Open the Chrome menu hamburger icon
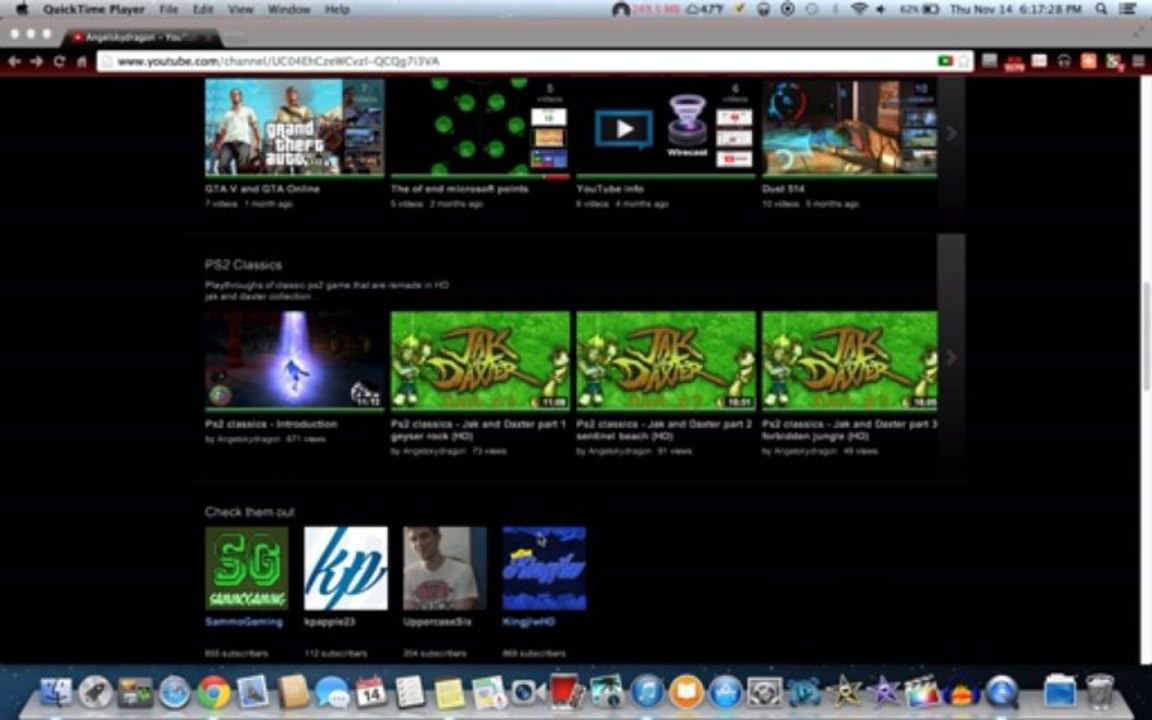Image resolution: width=1152 pixels, height=720 pixels. tap(1139, 61)
